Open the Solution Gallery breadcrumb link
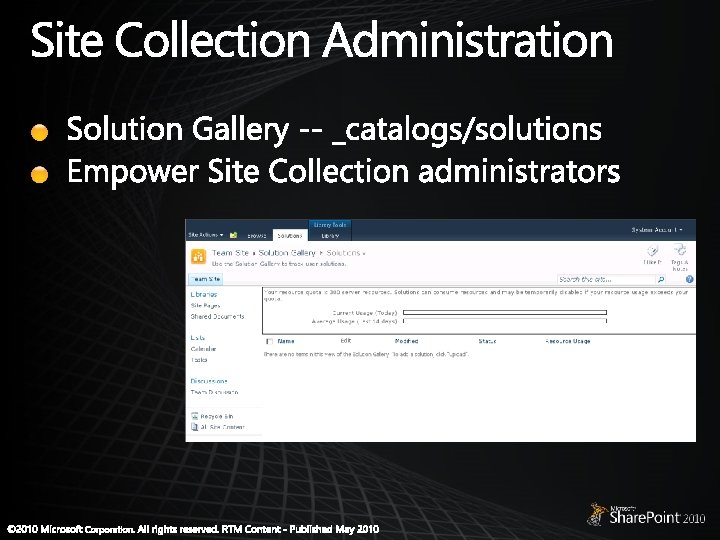Image resolution: width=720 pixels, height=540 pixels. 287,253
